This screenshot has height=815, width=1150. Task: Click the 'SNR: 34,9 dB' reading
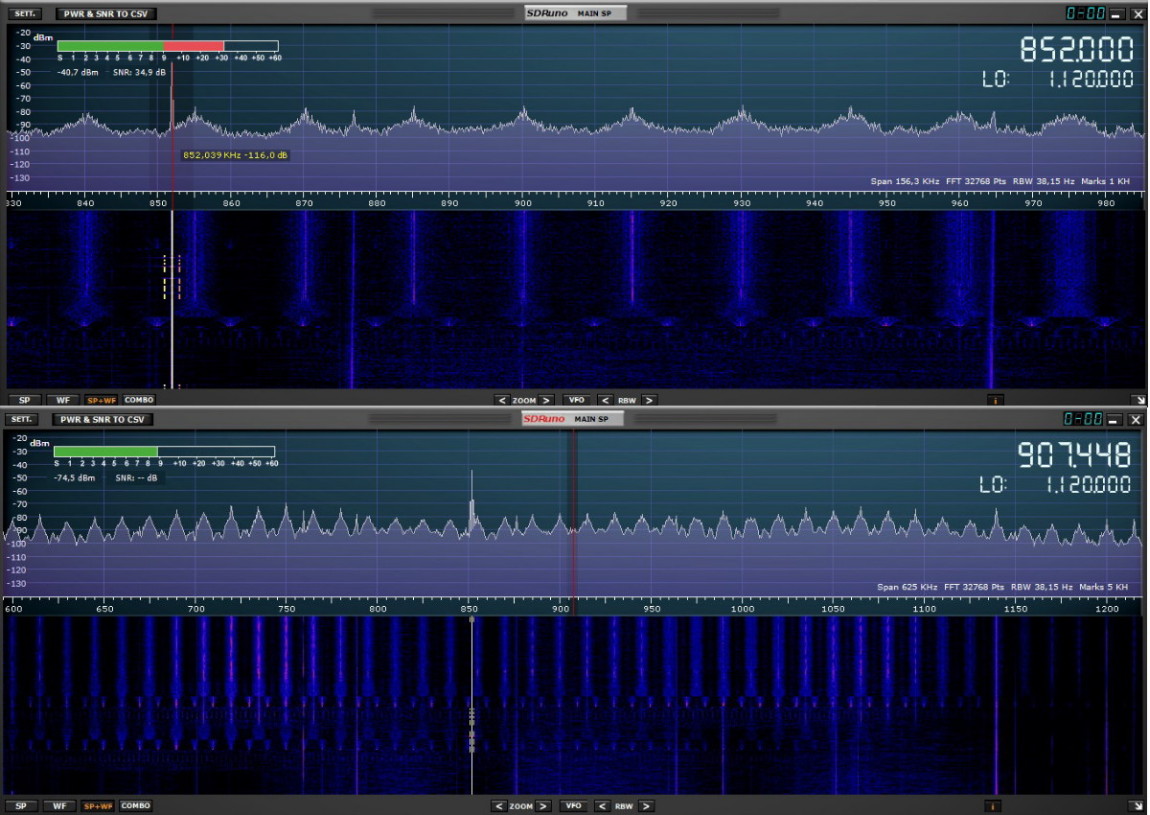pyautogui.click(x=139, y=72)
